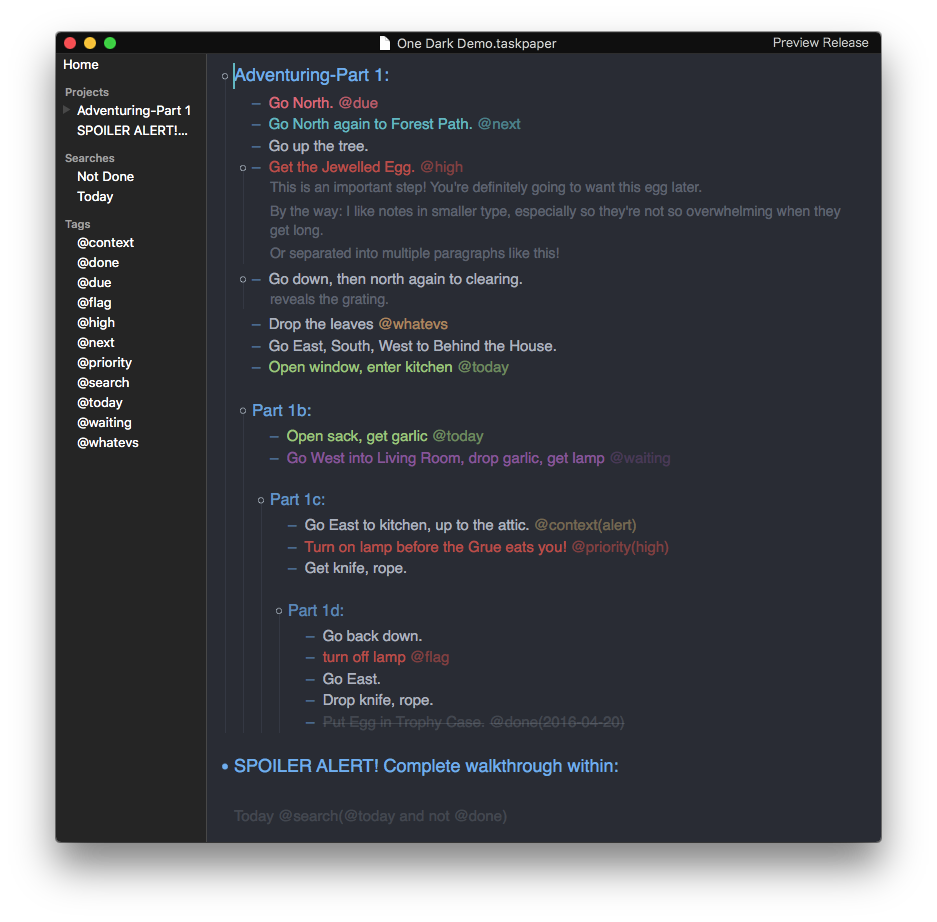Click the struck-out Put Egg in Trophy Case task
Viewport: 937px width, 922px height.
coord(403,722)
